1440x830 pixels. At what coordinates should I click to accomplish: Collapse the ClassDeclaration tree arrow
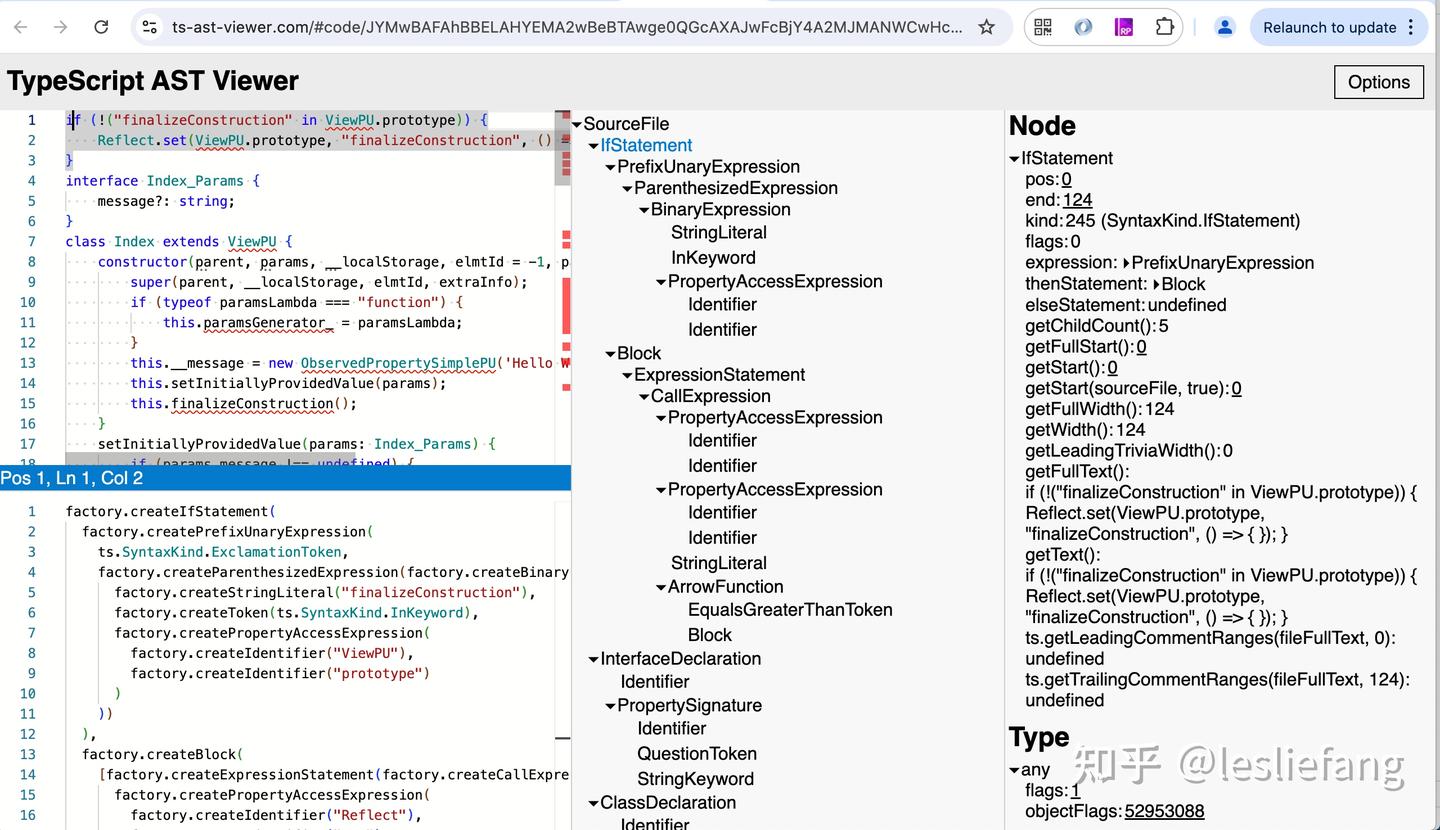click(594, 804)
